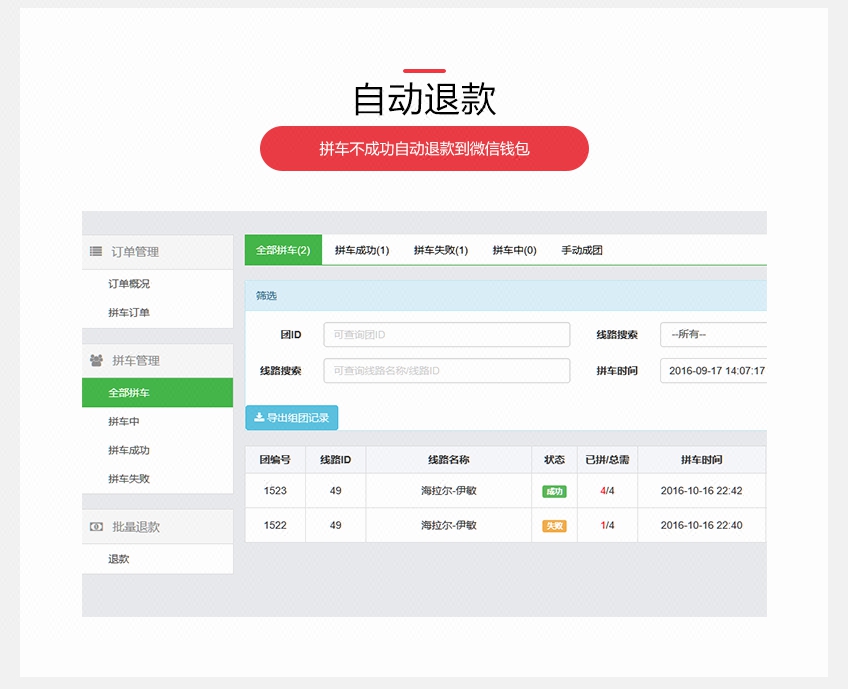848x689 pixels.
Task: Open 订单概况 in the sidebar
Action: [129, 284]
